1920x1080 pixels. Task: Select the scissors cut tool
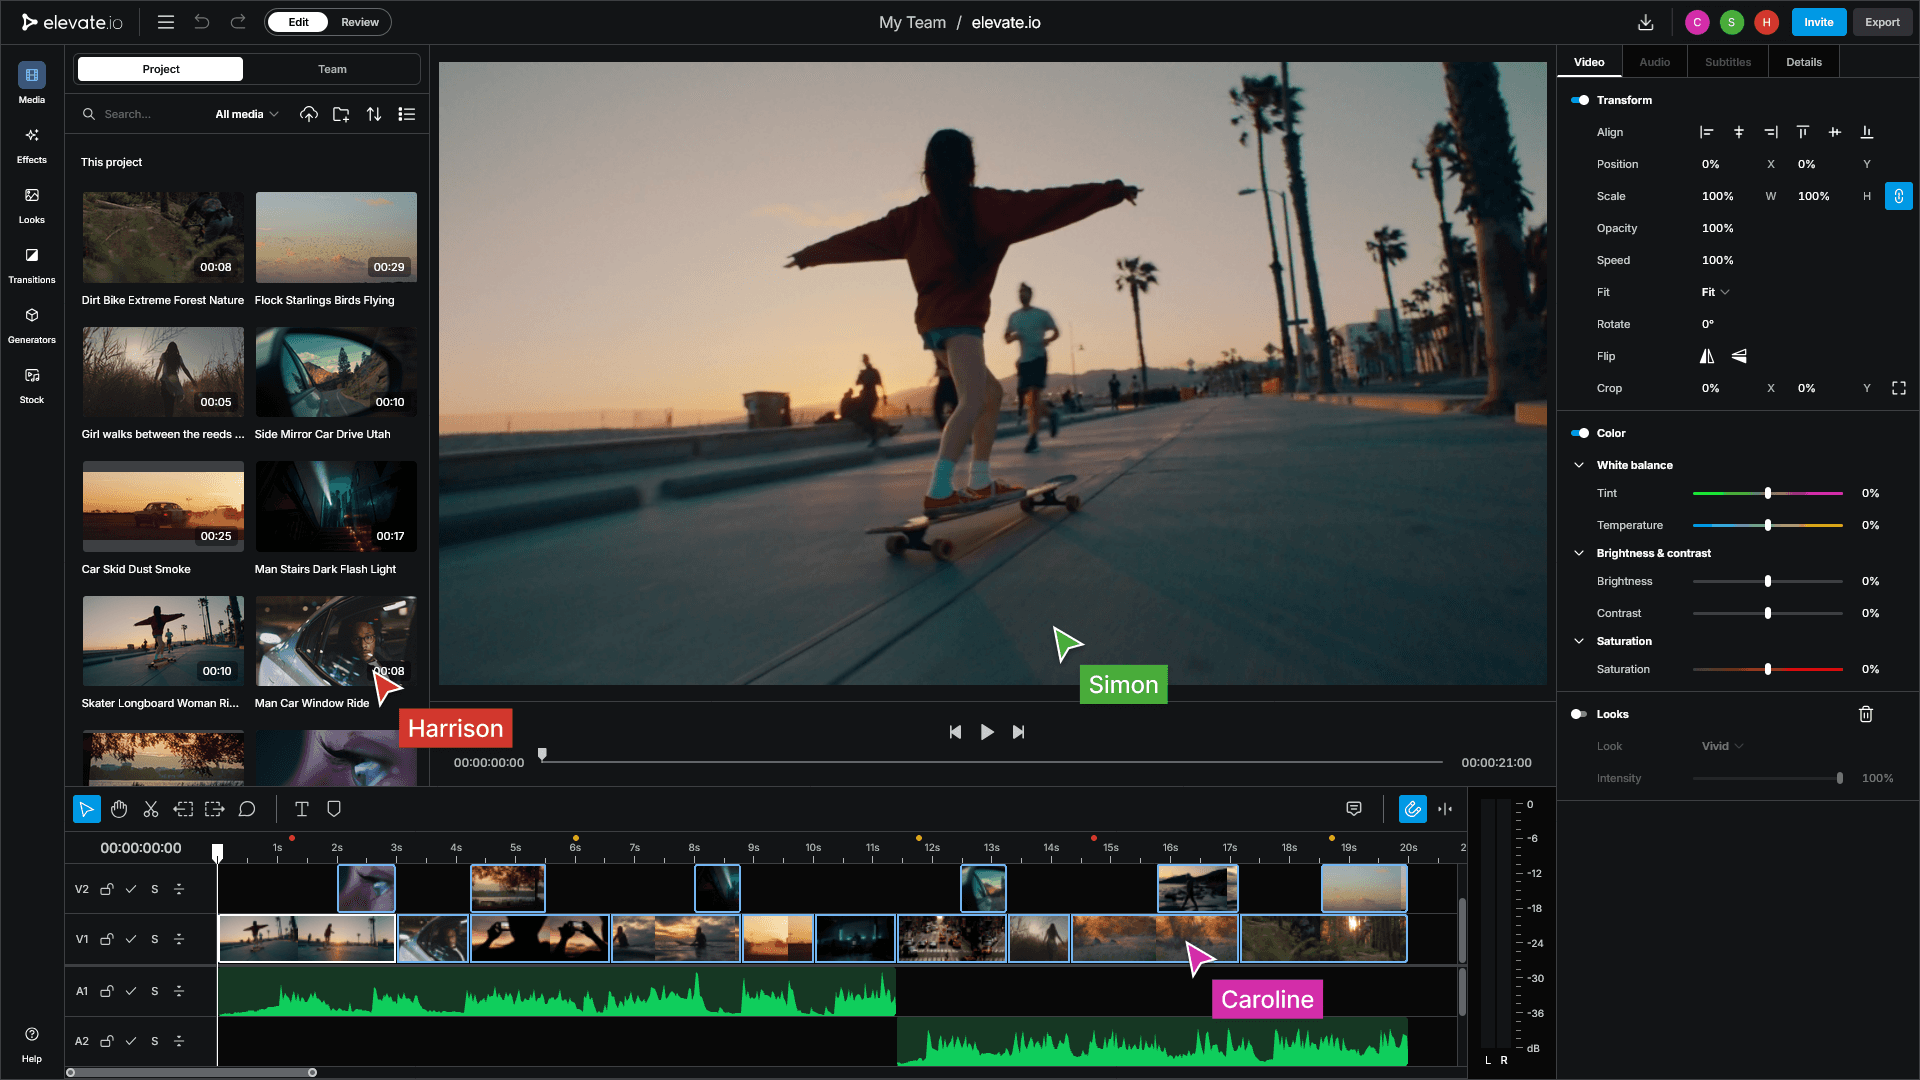tap(151, 809)
